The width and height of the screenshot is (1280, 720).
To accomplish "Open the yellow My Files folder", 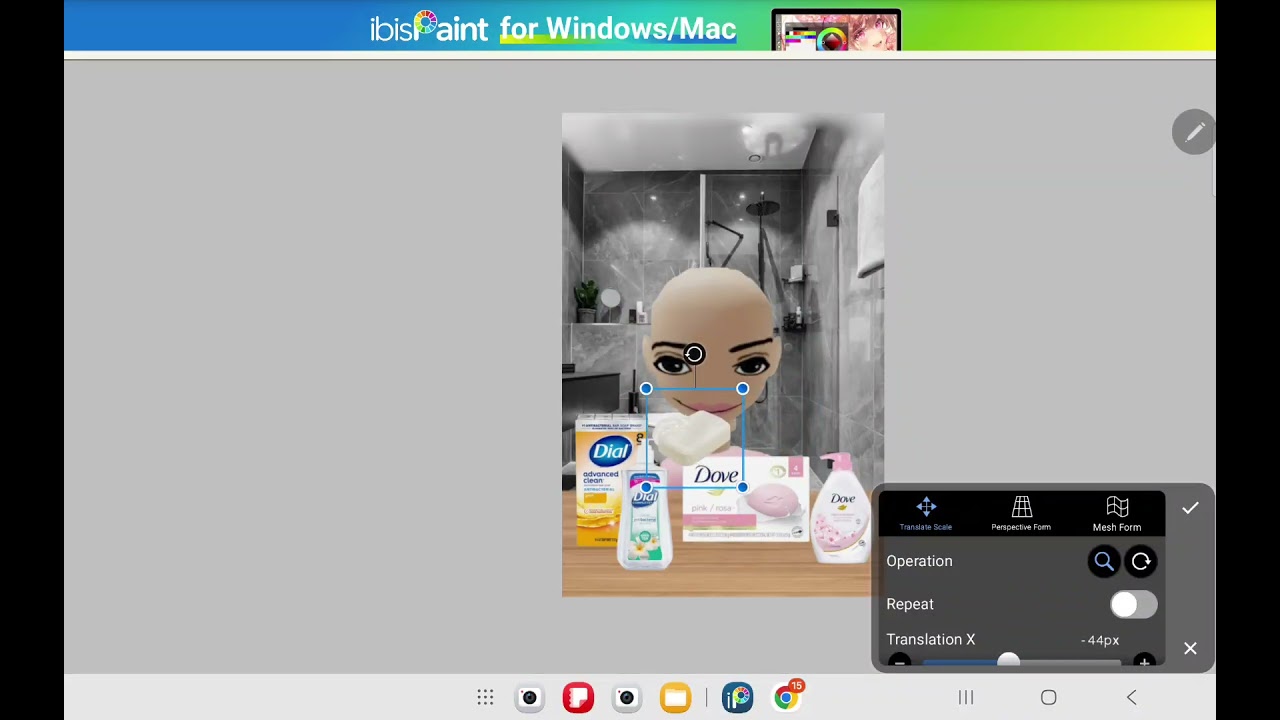I will (676, 697).
